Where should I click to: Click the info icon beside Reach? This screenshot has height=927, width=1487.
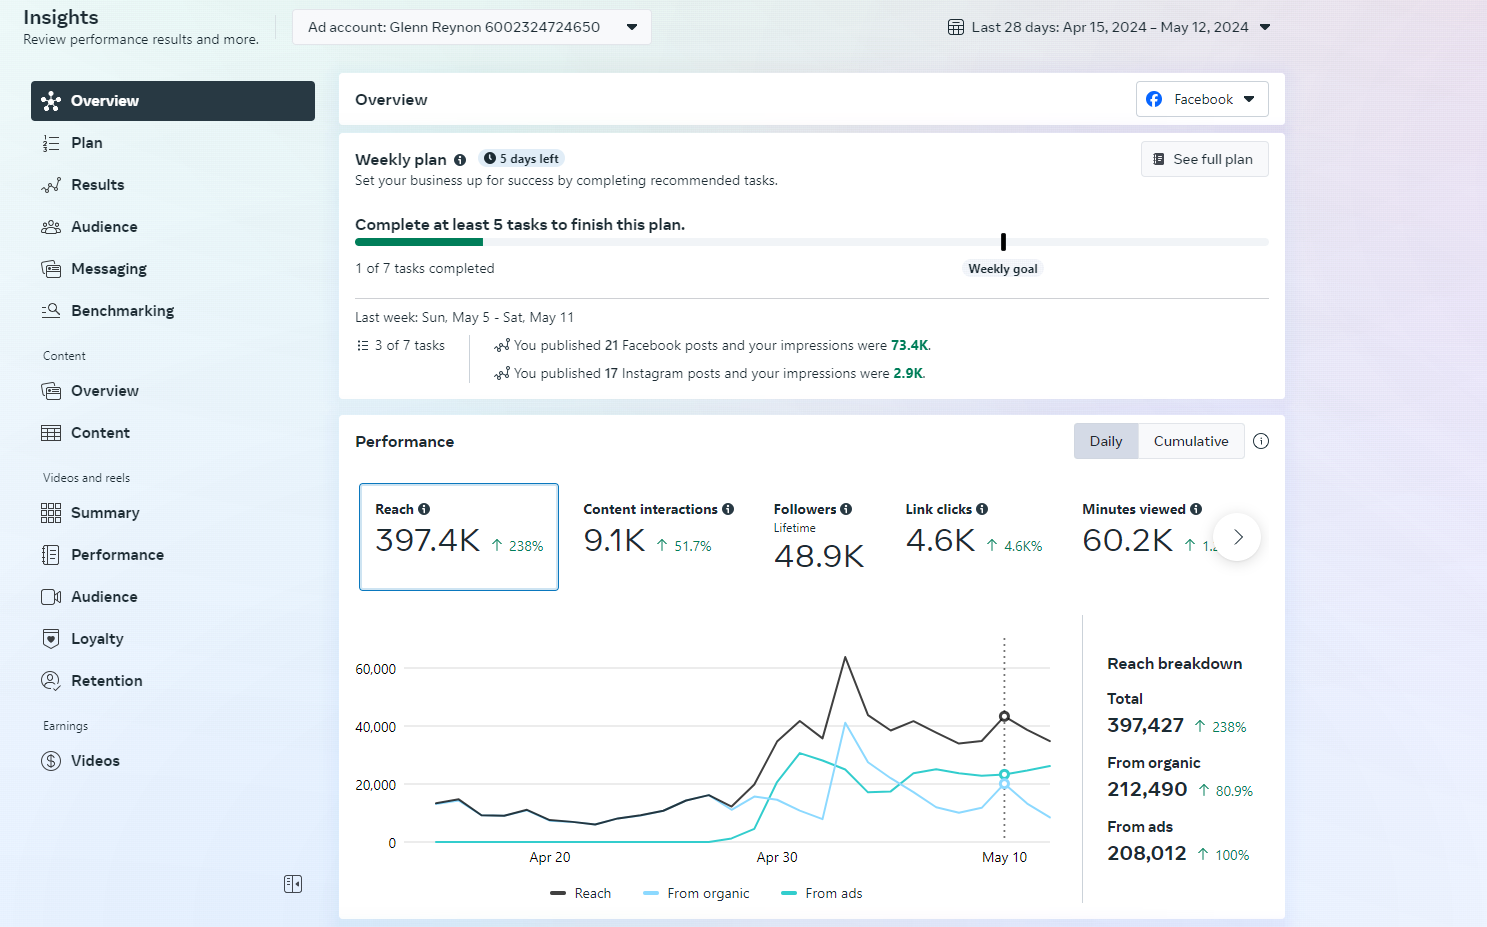click(424, 509)
